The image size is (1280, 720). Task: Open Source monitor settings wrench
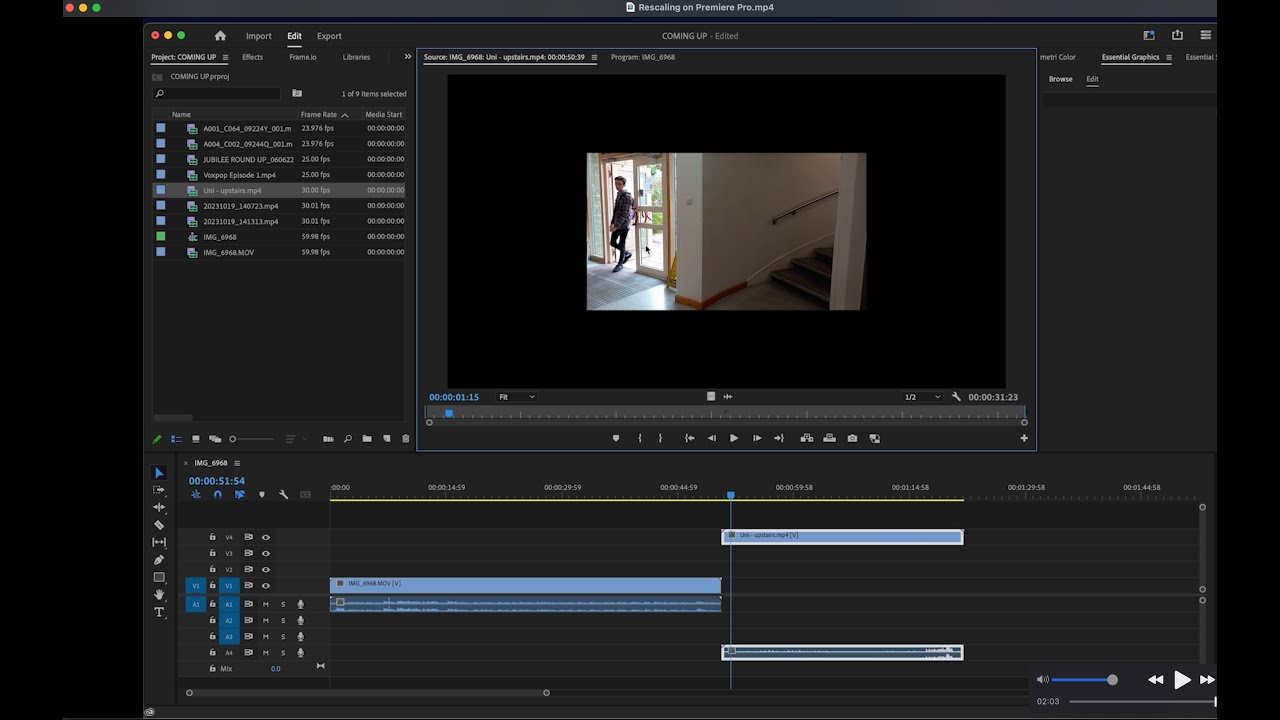[x=956, y=397]
